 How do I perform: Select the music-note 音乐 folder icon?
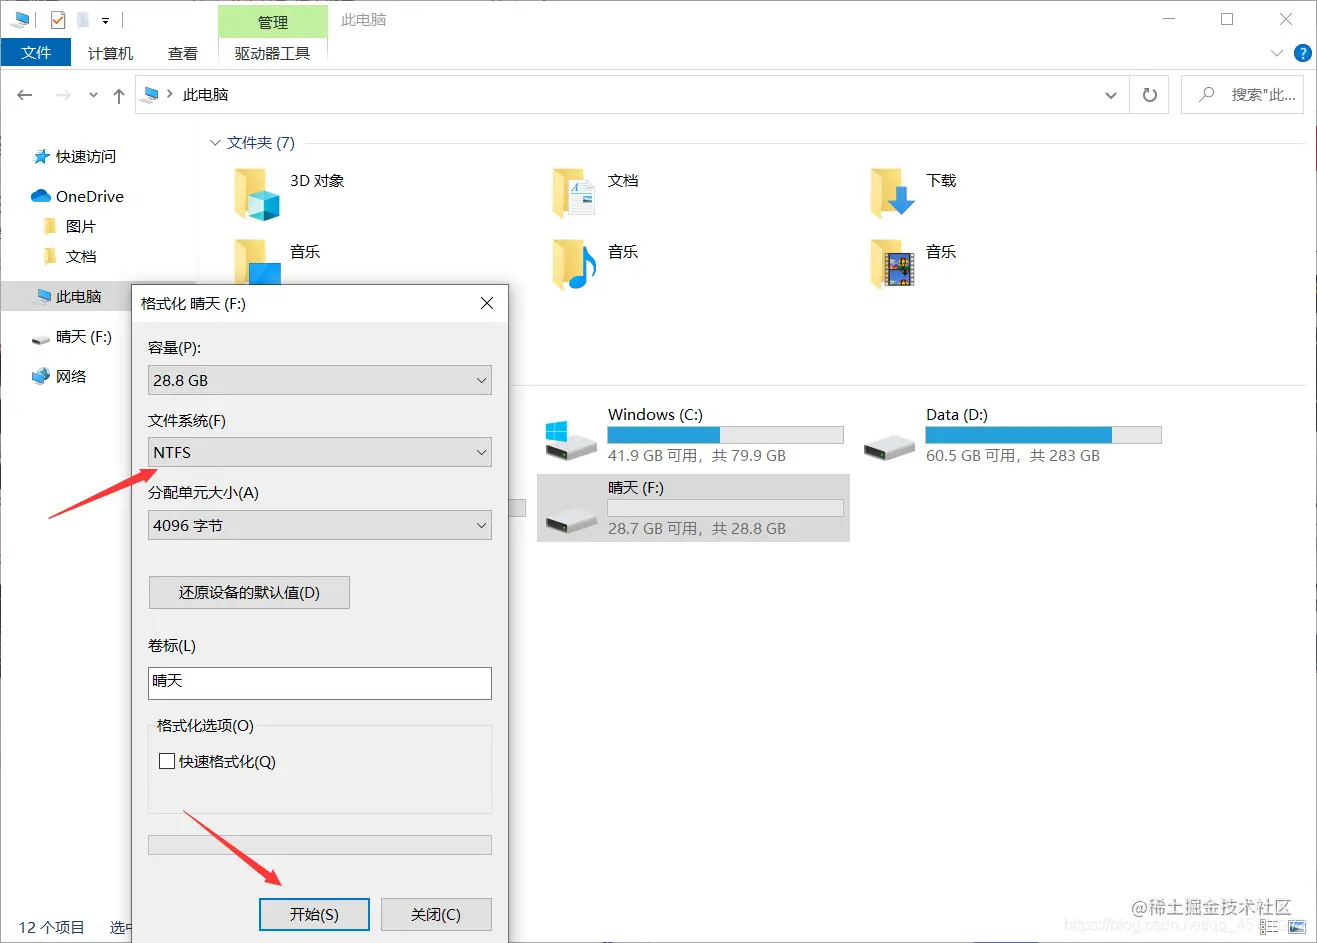575,264
